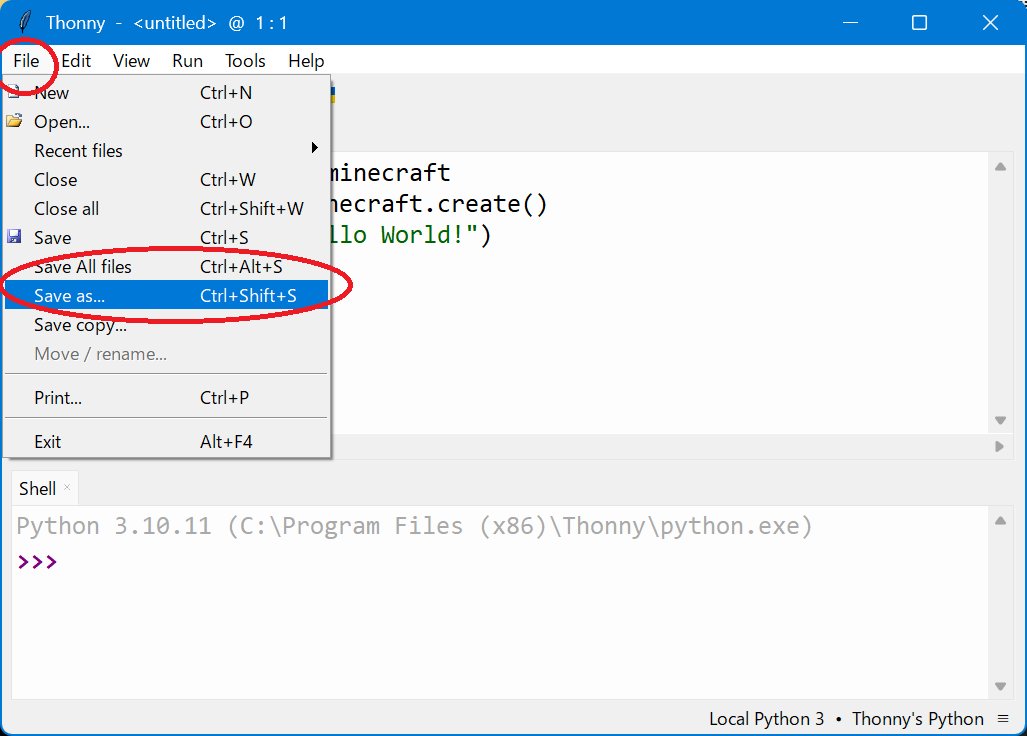The image size is (1027, 736).
Task: Click the "necraft.create()" code line
Action: 438,204
